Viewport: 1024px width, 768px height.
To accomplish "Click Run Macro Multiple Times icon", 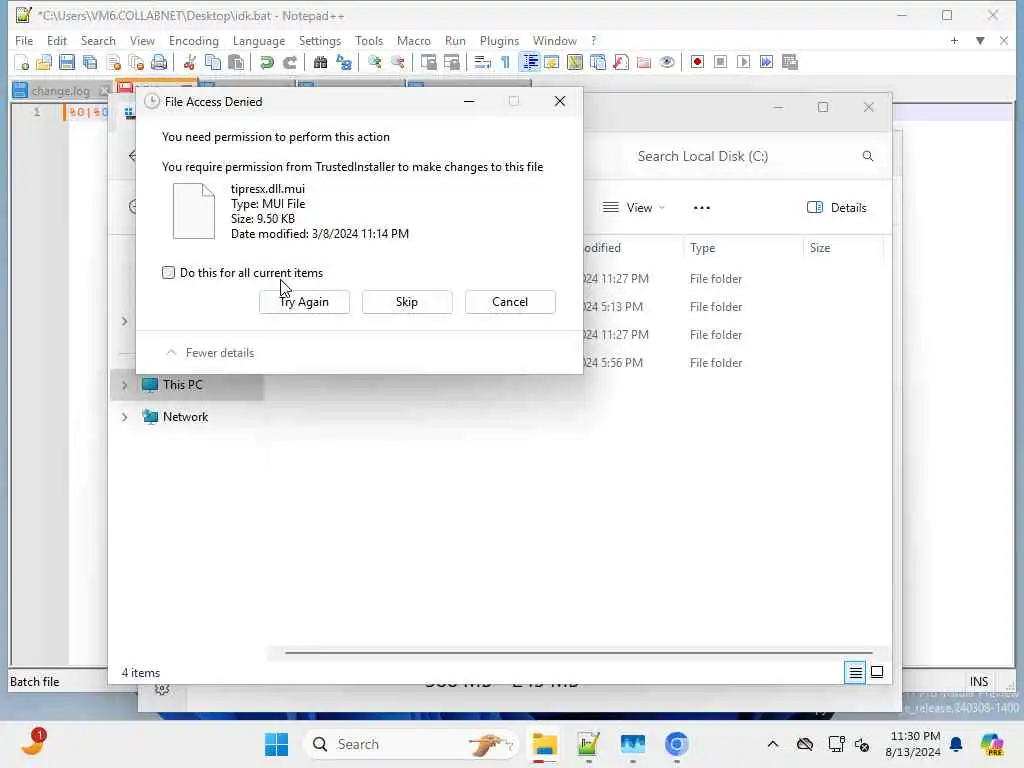I will click(767, 63).
